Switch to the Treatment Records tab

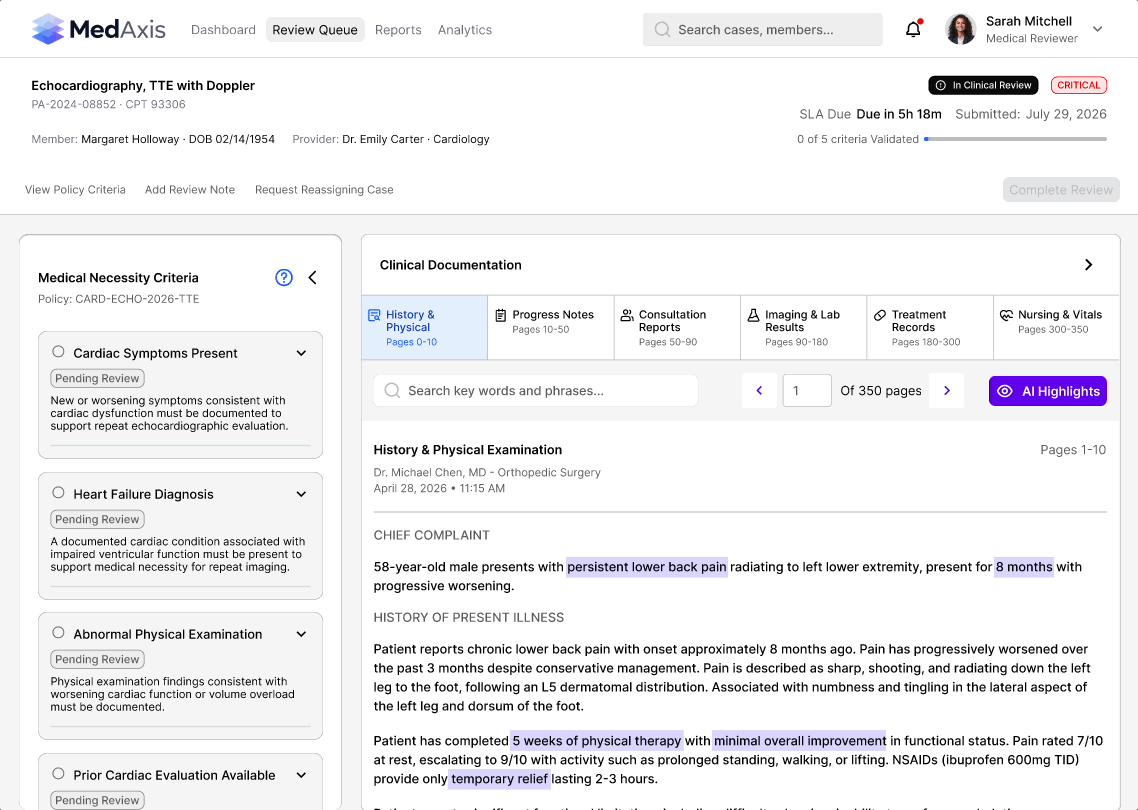(930, 327)
